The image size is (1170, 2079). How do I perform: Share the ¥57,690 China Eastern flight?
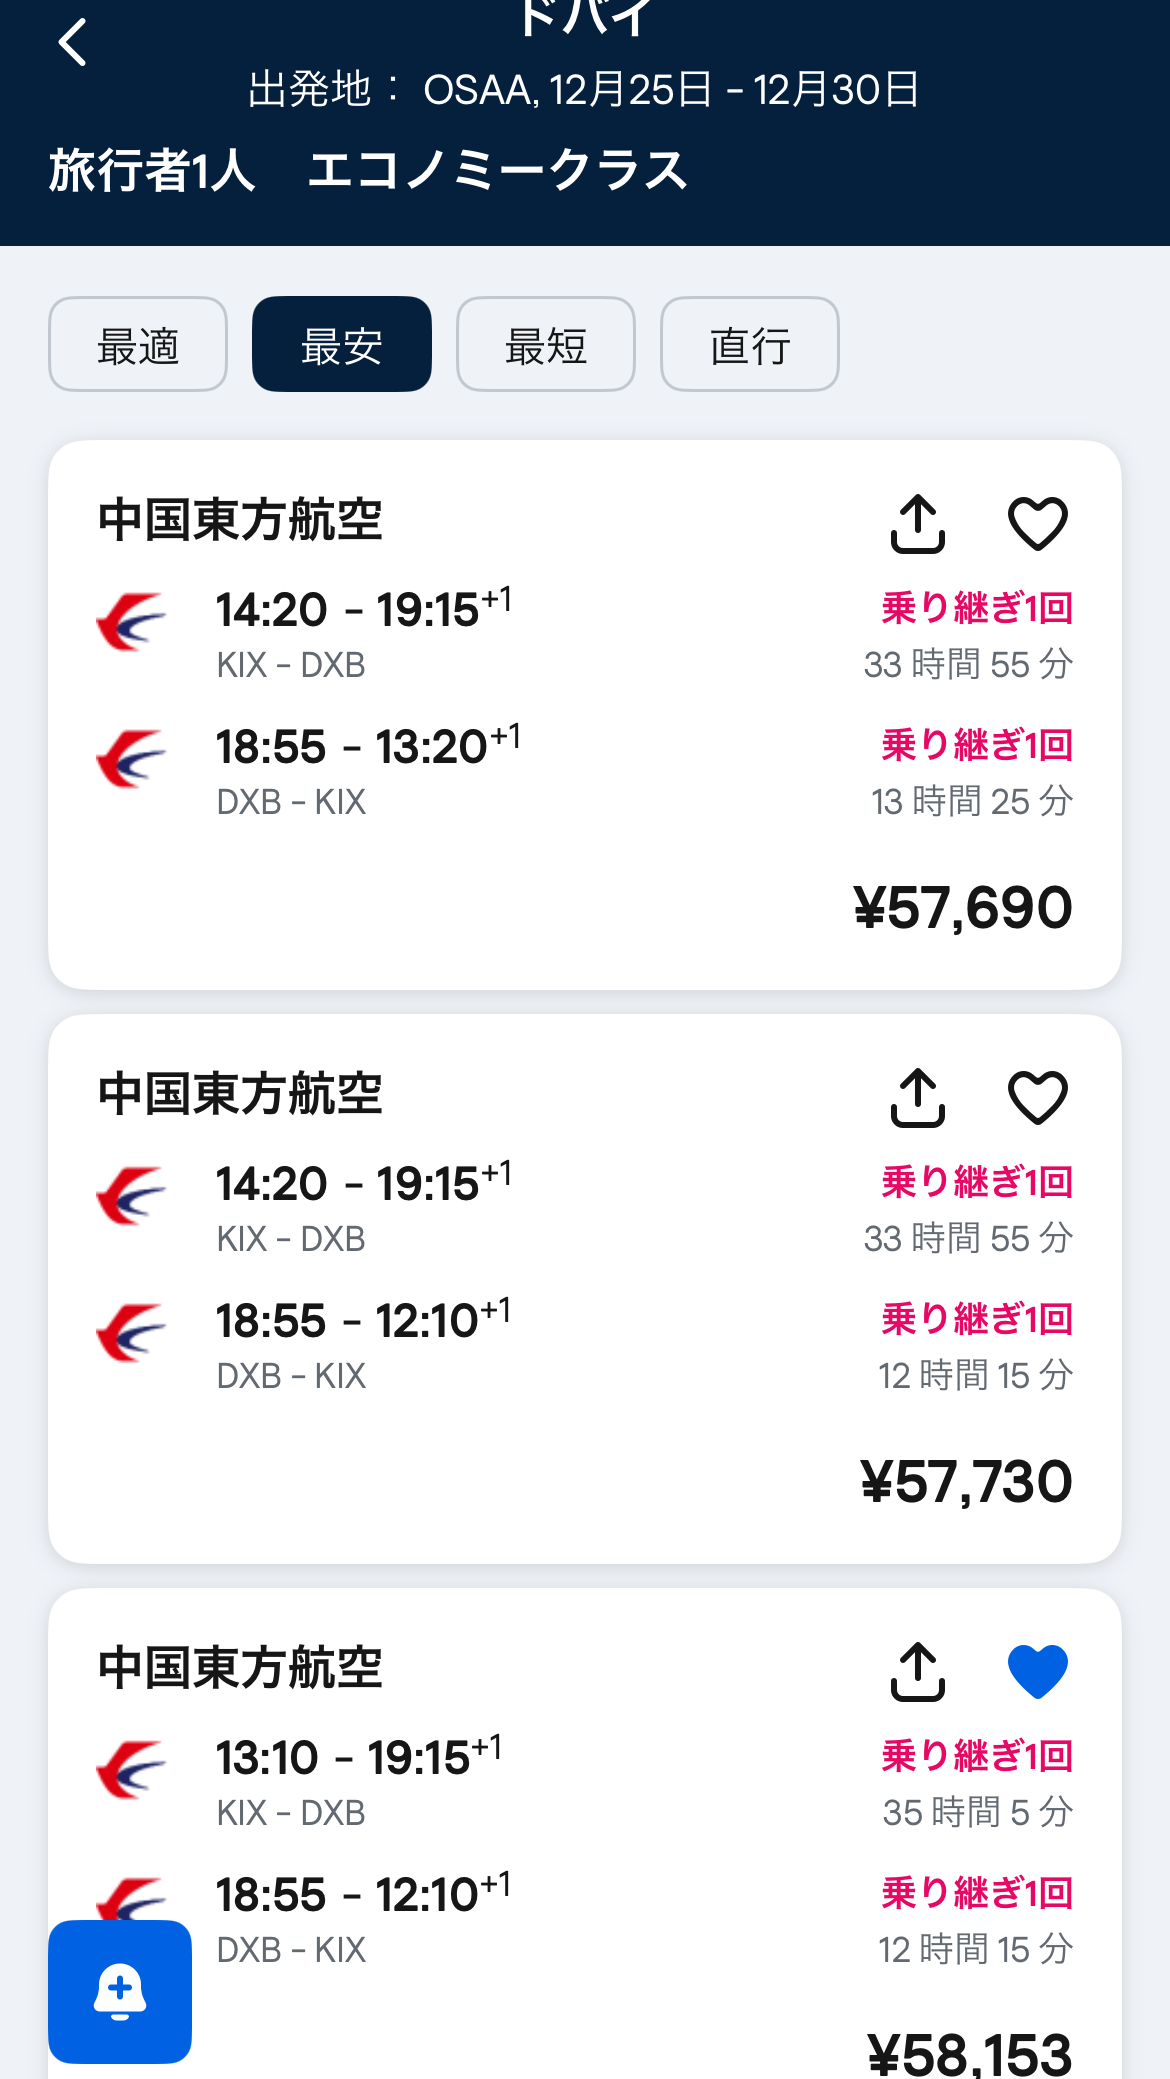tap(917, 523)
